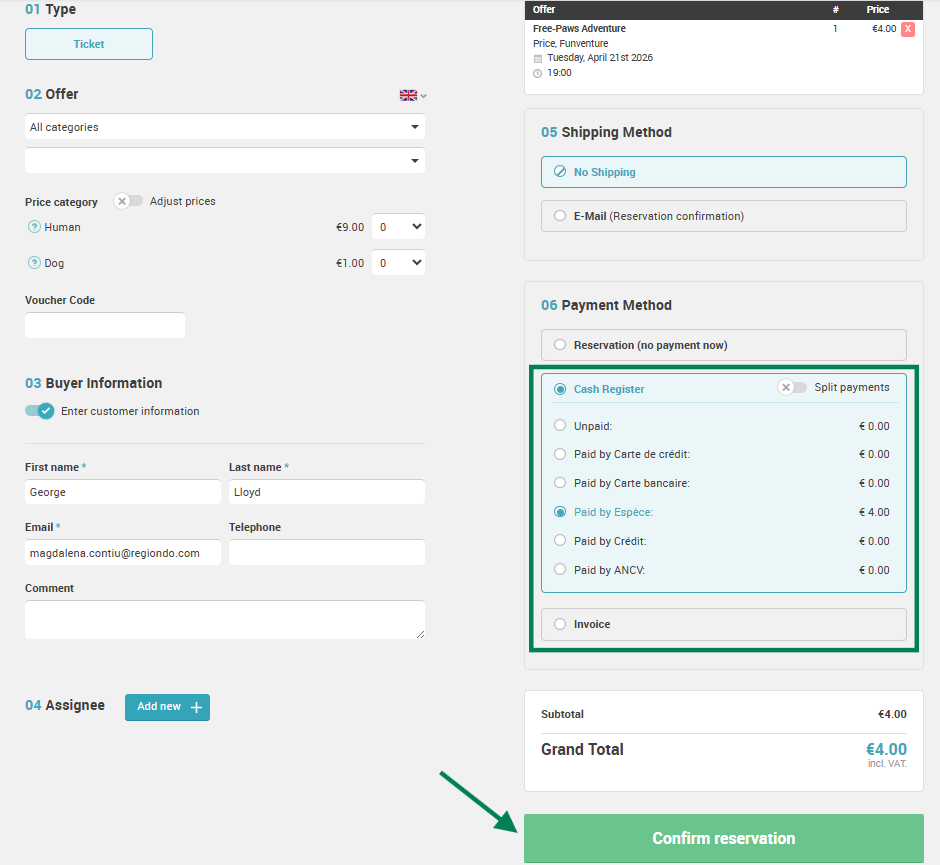The image size is (940, 865).
Task: Select the Ticket type tab
Action: (89, 44)
